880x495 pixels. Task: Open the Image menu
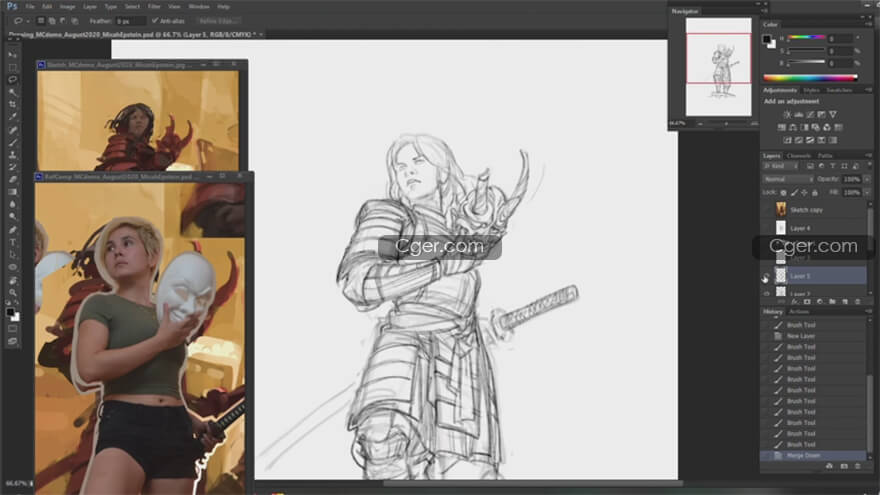[67, 7]
